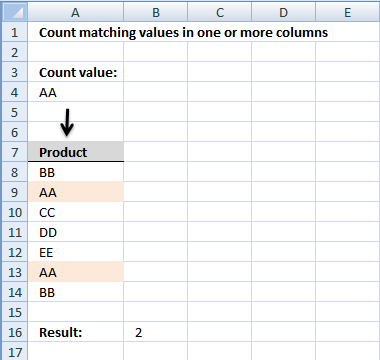The width and height of the screenshot is (380, 360).
Task: Select row 3 header
Action: tap(14, 72)
